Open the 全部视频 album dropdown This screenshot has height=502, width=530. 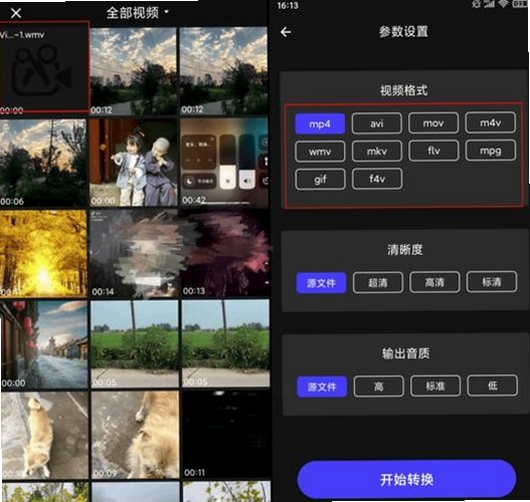(138, 13)
